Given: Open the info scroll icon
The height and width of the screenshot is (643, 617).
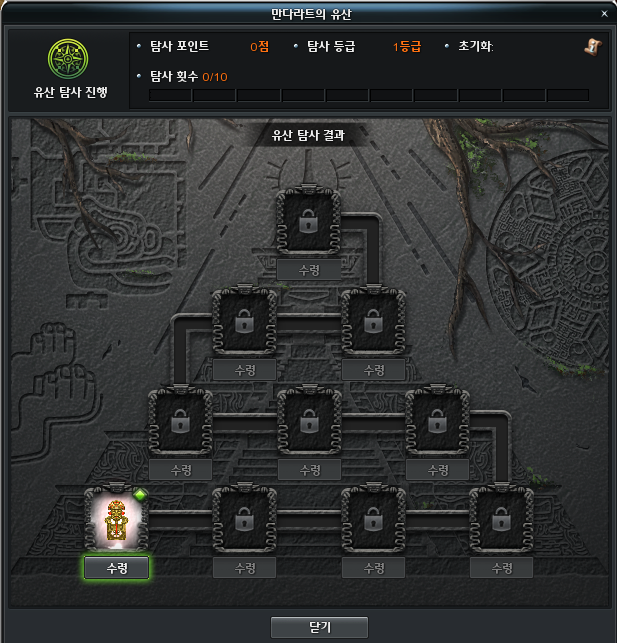Looking at the screenshot, I should click(592, 47).
